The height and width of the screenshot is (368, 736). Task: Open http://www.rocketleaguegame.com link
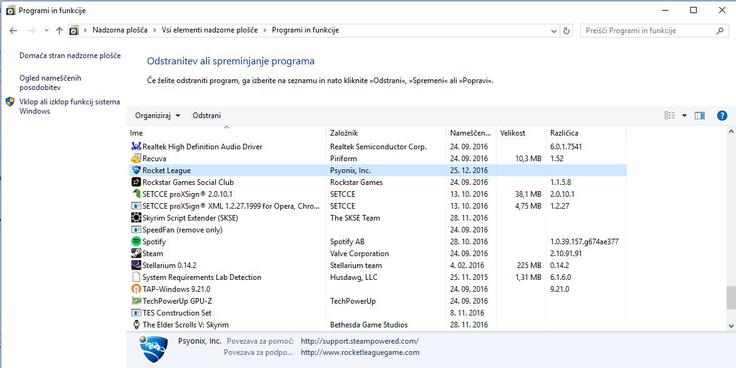coord(360,353)
